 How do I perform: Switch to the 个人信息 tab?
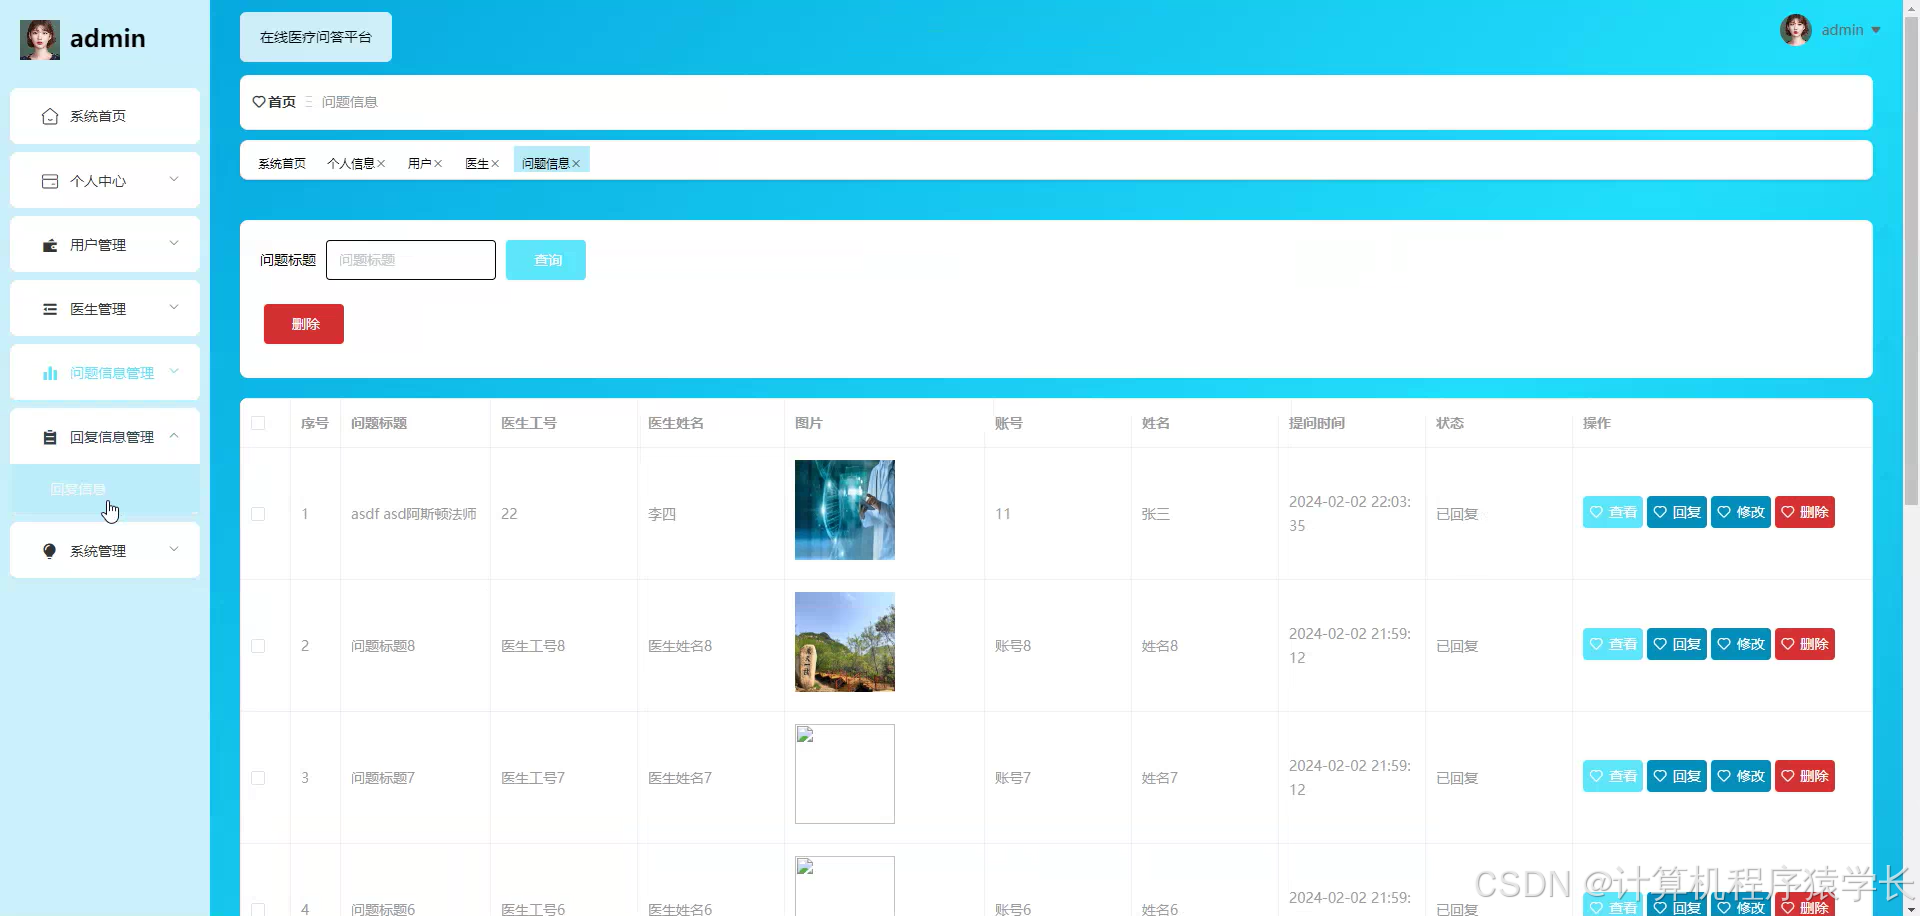[350, 164]
